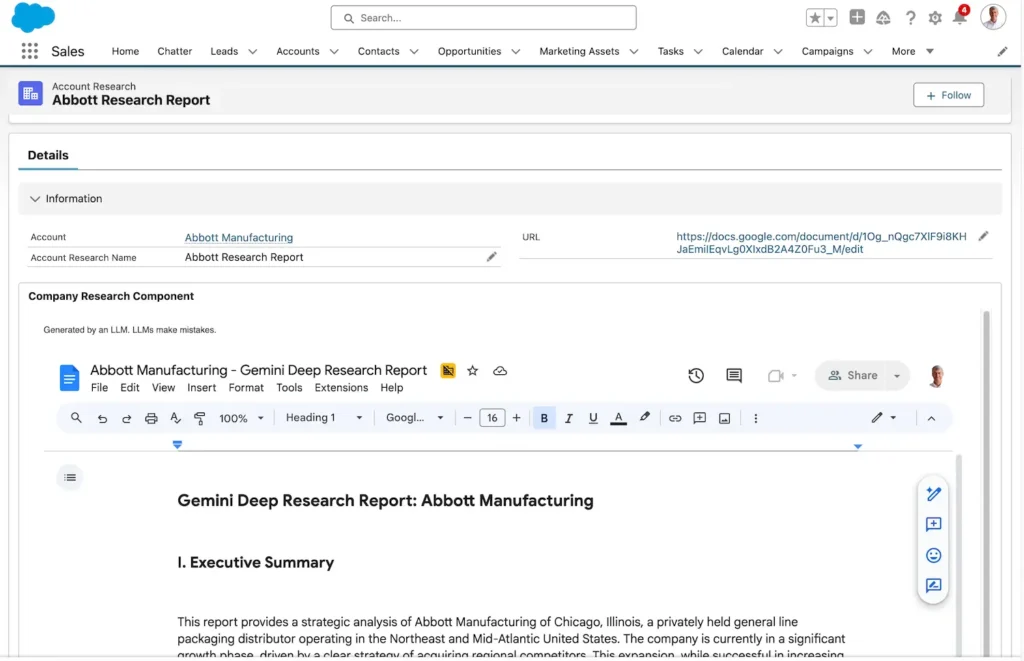Open the Tools menu in Docs
Viewport: 1024px width, 661px height.
click(x=289, y=387)
